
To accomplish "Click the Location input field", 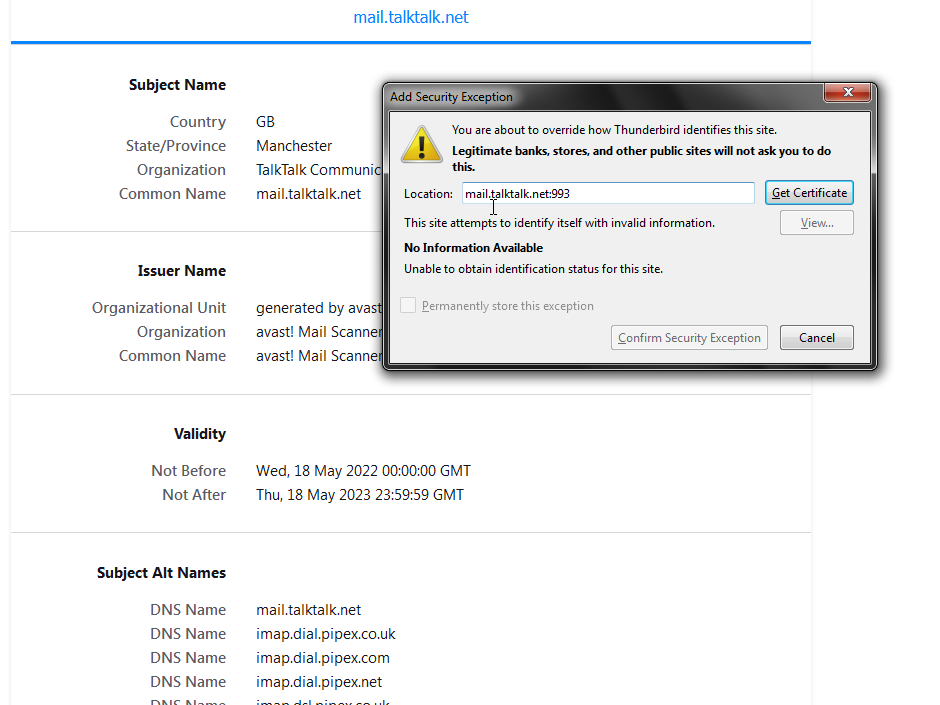I will coord(608,194).
